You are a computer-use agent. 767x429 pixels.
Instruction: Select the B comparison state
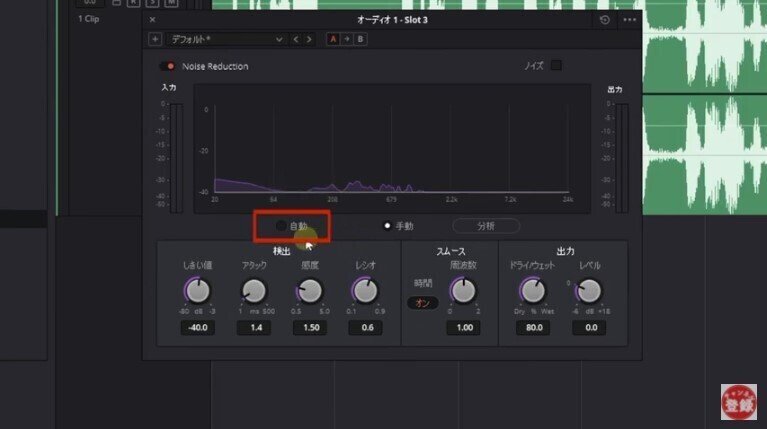[361, 39]
